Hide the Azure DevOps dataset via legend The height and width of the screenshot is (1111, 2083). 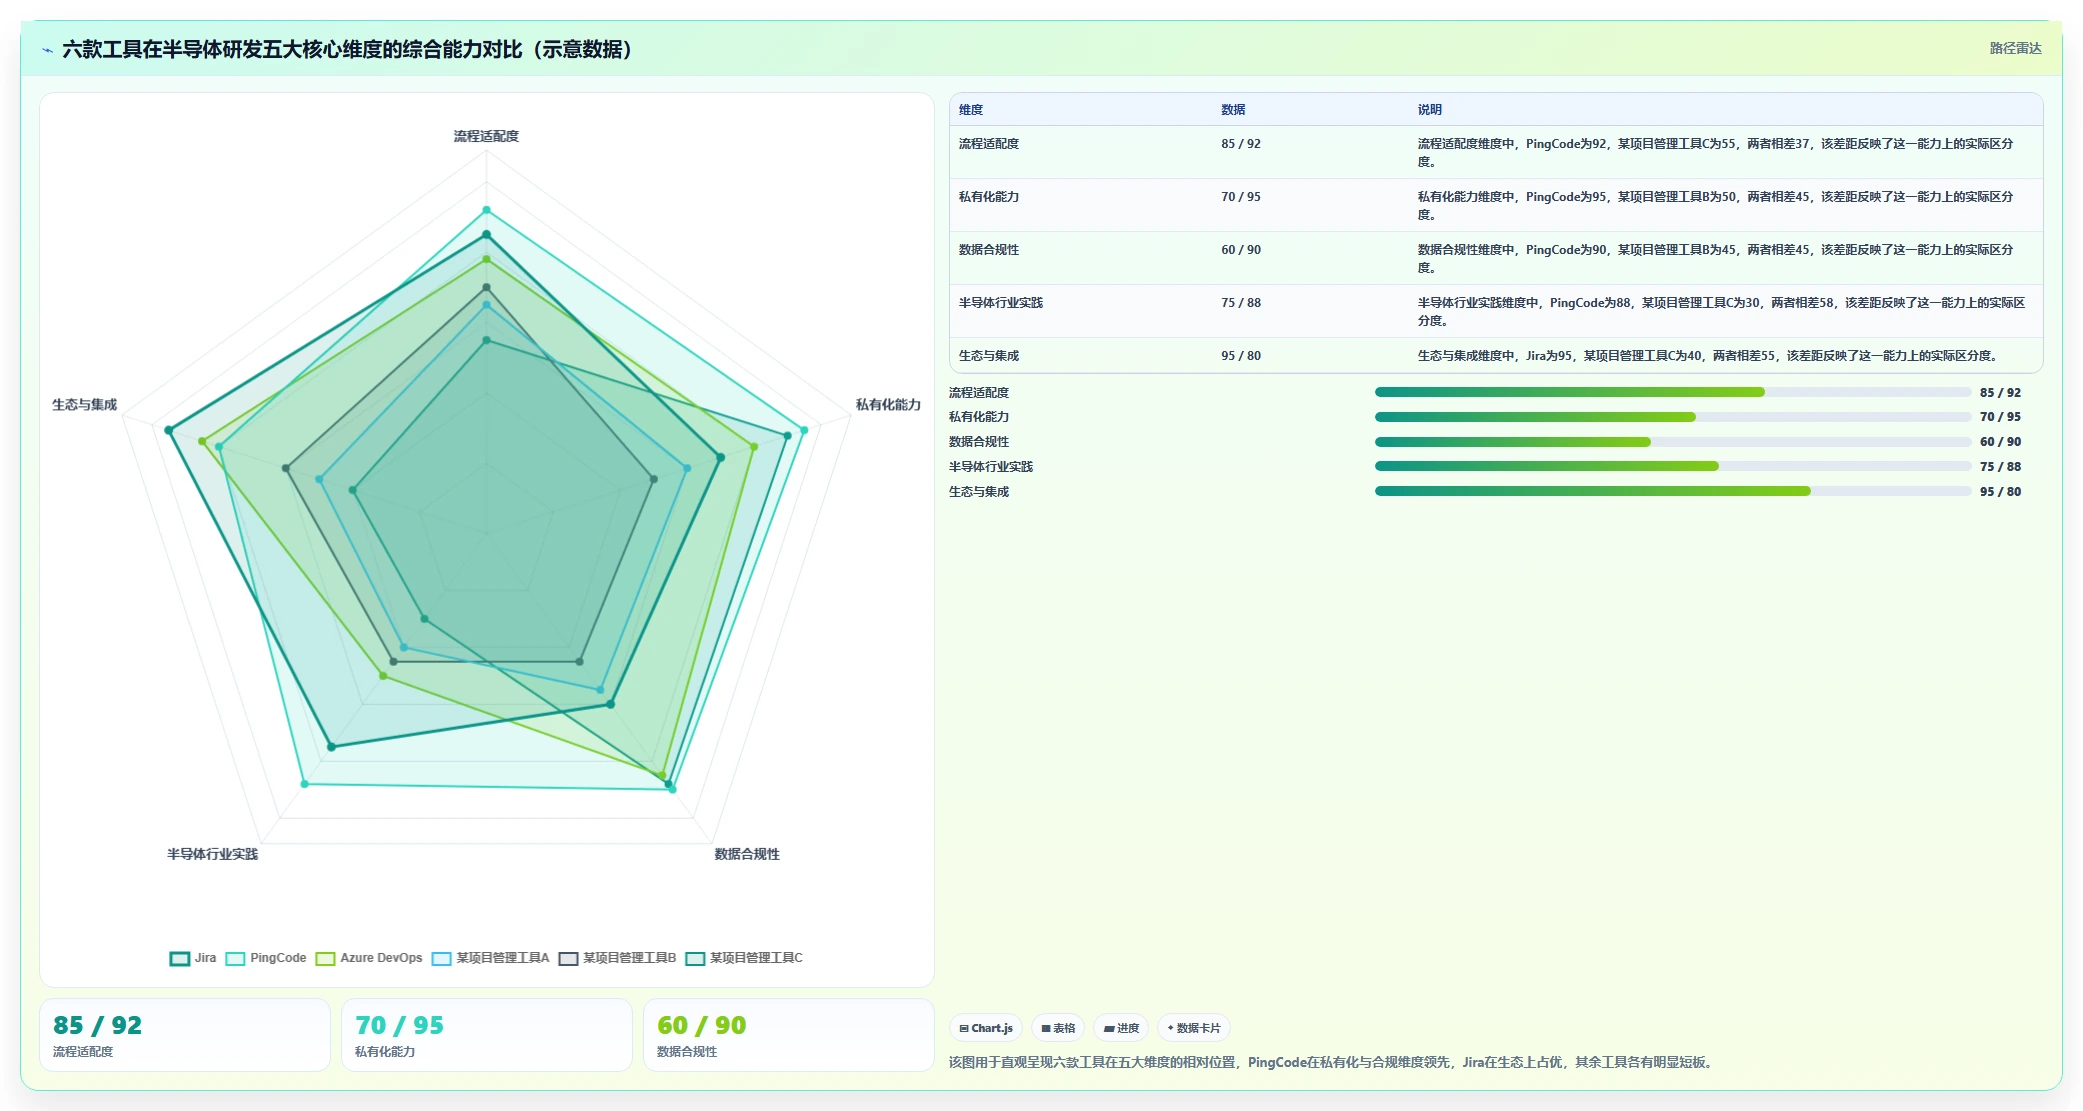369,958
